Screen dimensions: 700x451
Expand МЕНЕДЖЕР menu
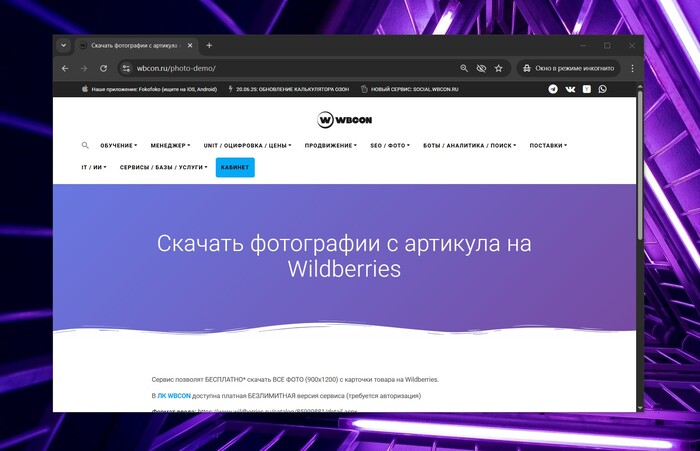[x=170, y=146]
